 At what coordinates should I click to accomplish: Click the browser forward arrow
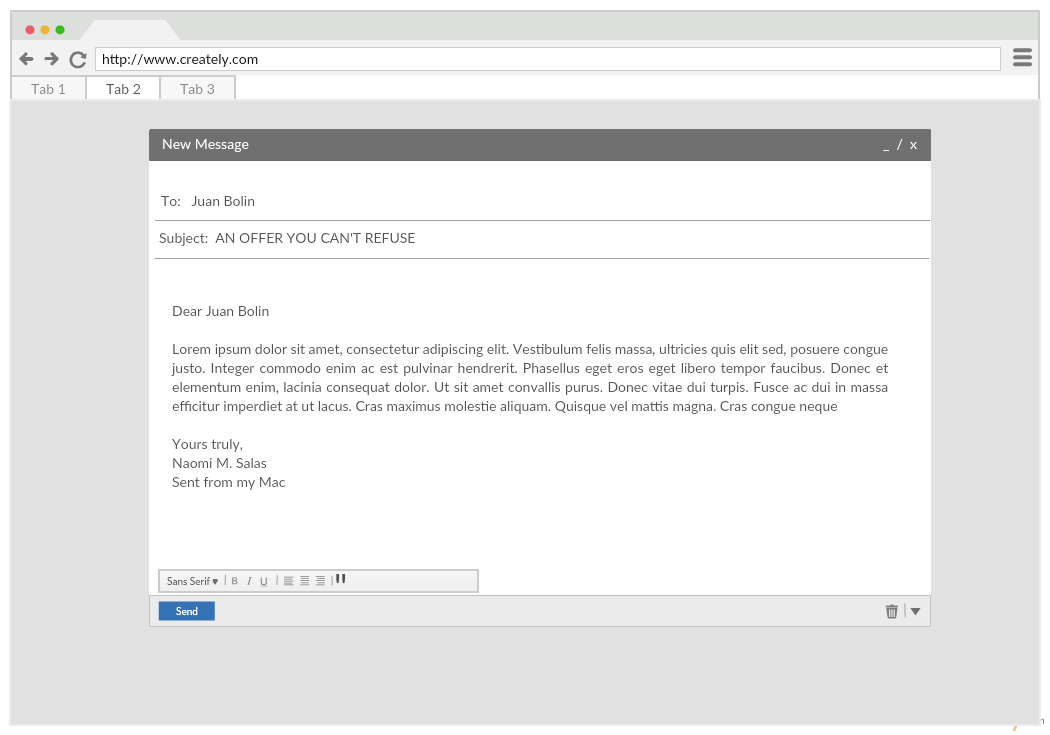tap(52, 59)
